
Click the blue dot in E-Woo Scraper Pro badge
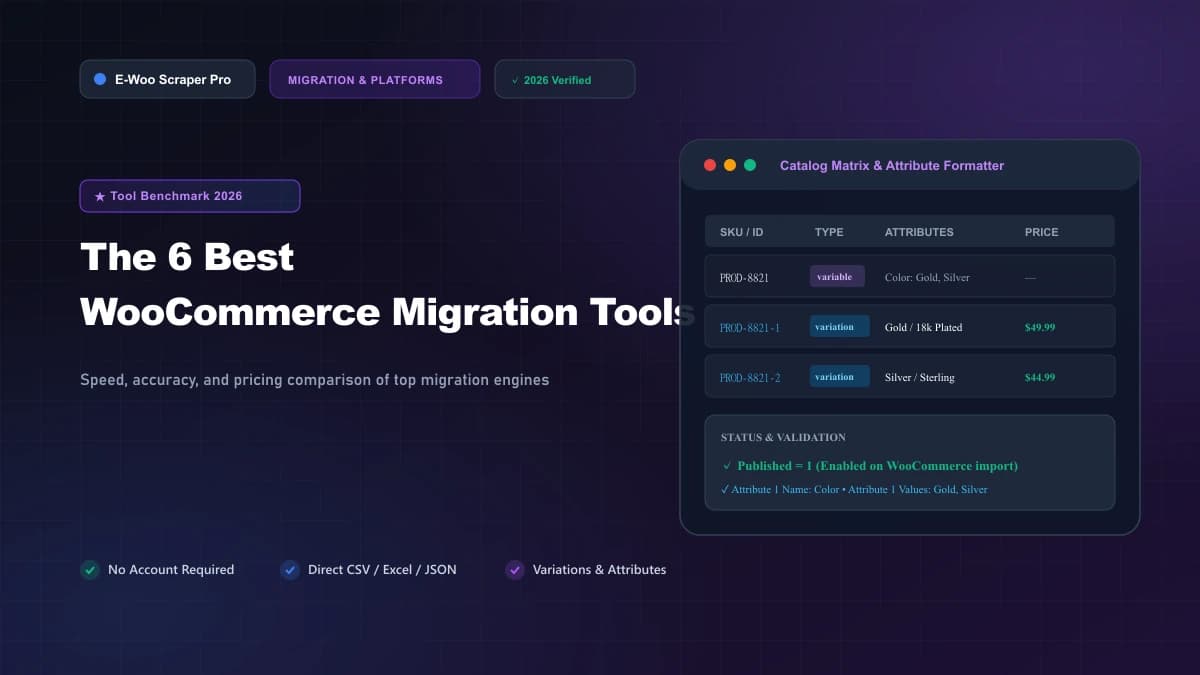click(x=100, y=79)
